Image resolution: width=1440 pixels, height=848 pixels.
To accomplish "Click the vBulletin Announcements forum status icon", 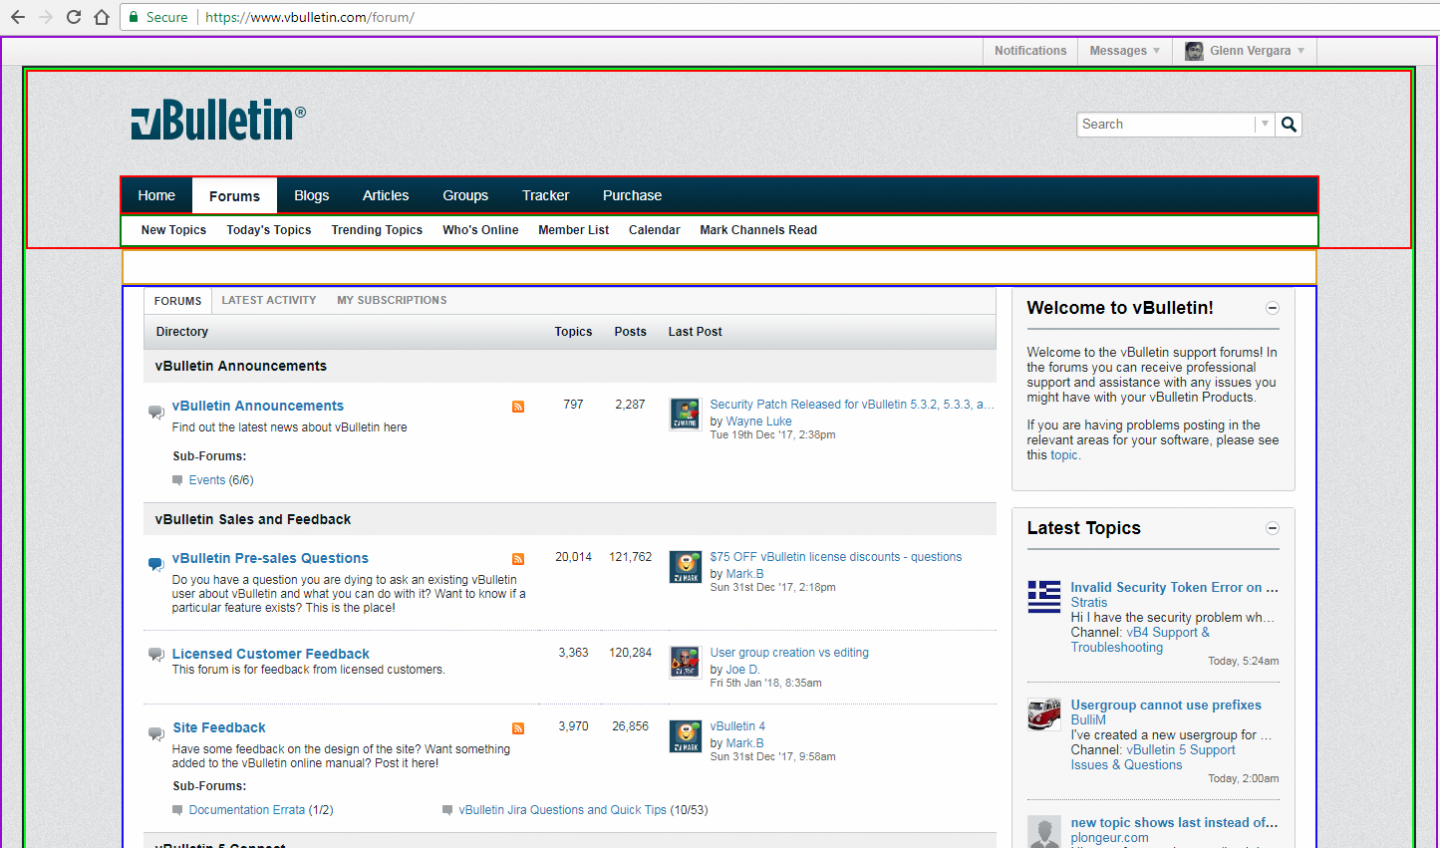I will pyautogui.click(x=156, y=412).
